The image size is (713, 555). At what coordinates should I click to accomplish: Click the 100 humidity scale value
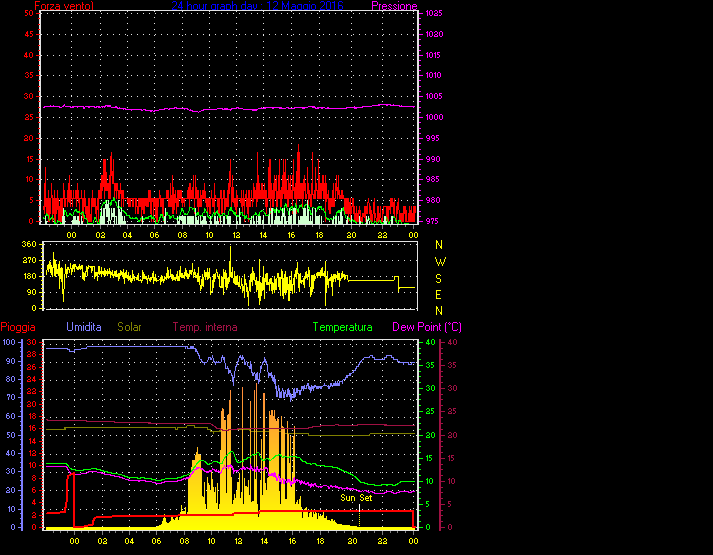pos(10,342)
